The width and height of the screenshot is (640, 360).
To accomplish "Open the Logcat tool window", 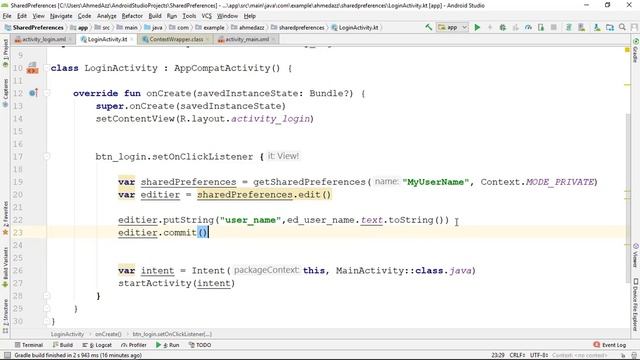I will 97,345.
